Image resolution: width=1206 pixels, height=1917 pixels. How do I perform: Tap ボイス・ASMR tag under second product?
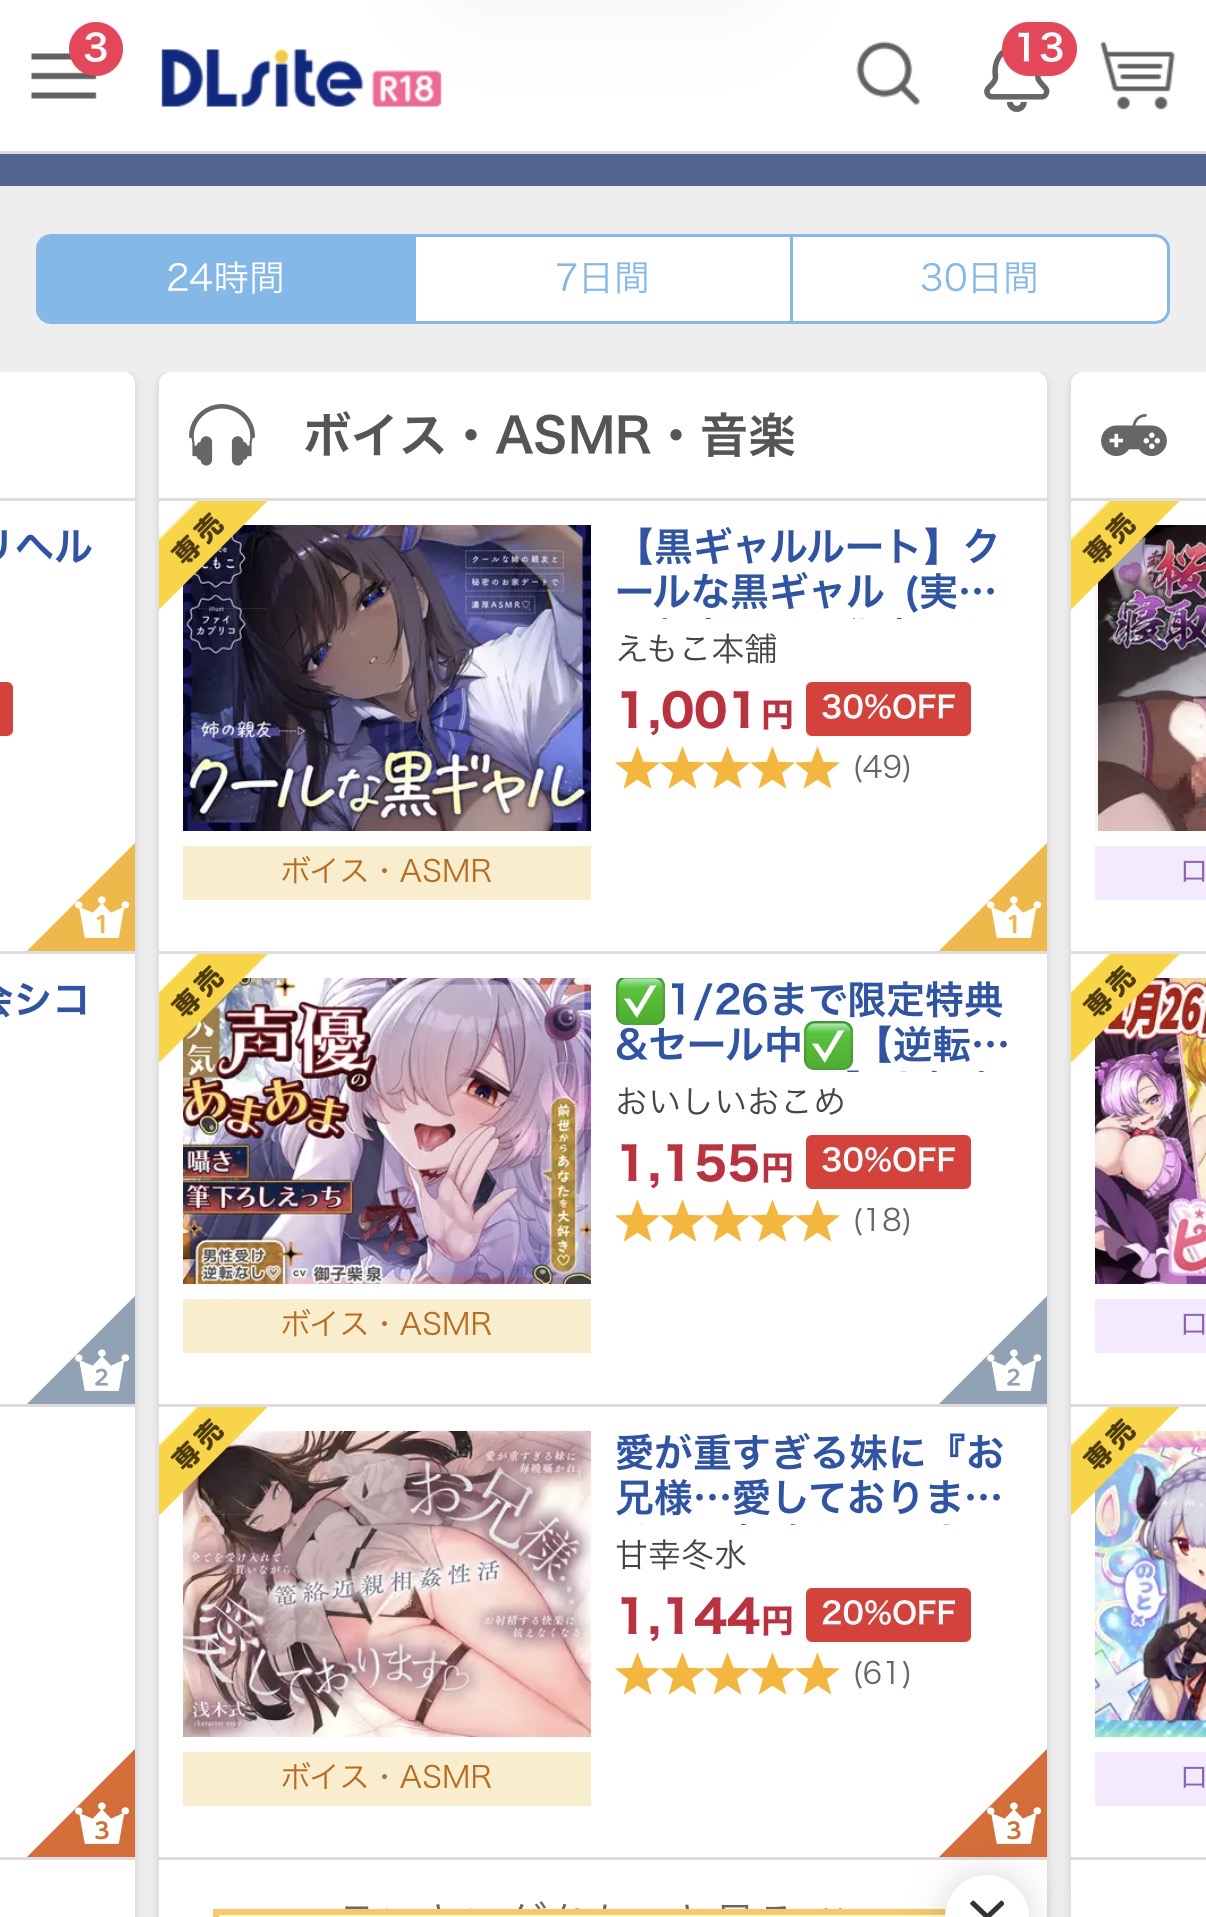387,1325
